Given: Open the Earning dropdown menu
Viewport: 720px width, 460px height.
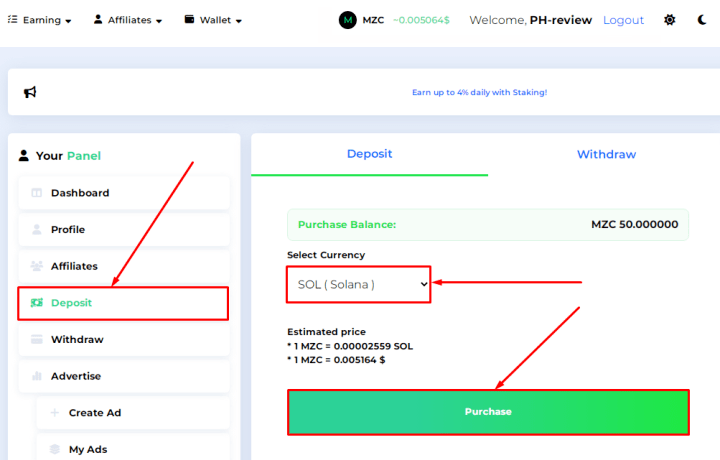Looking at the screenshot, I should click(40, 20).
